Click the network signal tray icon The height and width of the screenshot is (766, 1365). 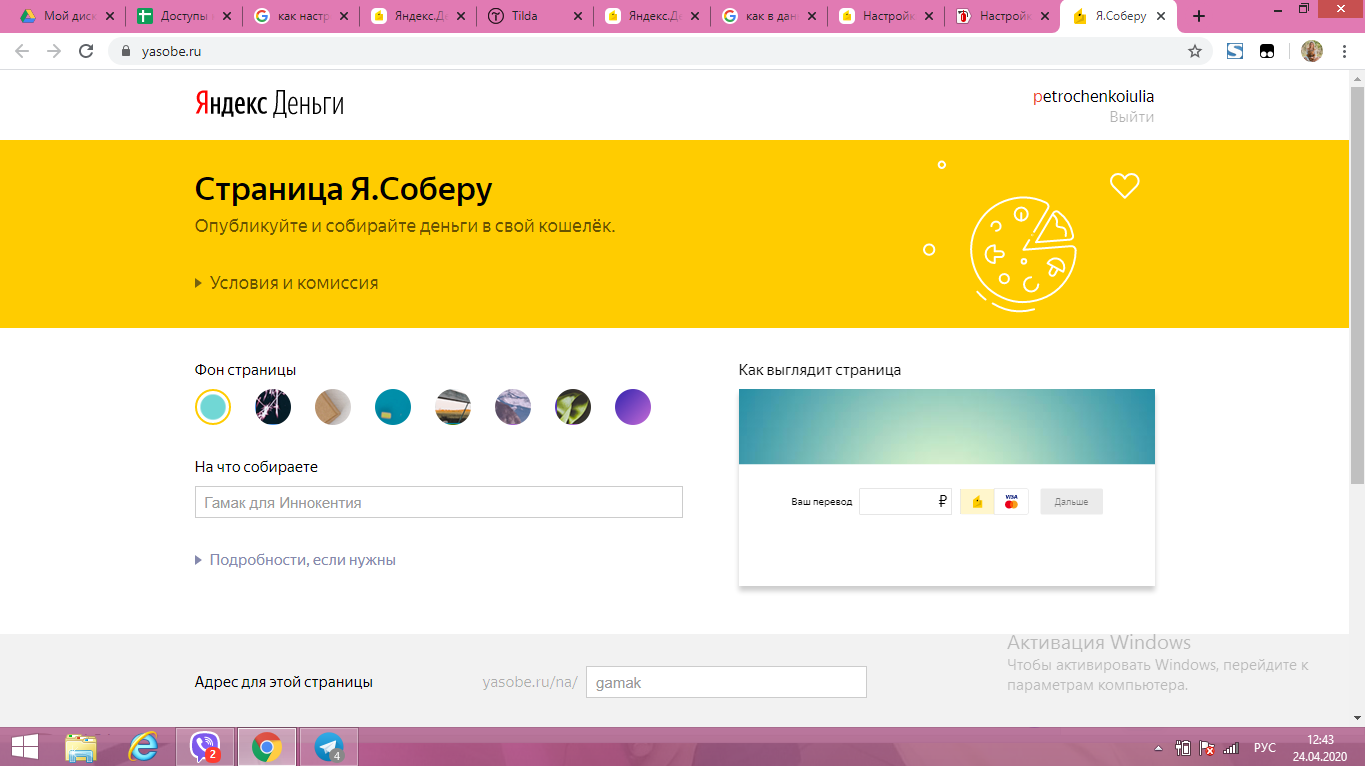point(1231,748)
